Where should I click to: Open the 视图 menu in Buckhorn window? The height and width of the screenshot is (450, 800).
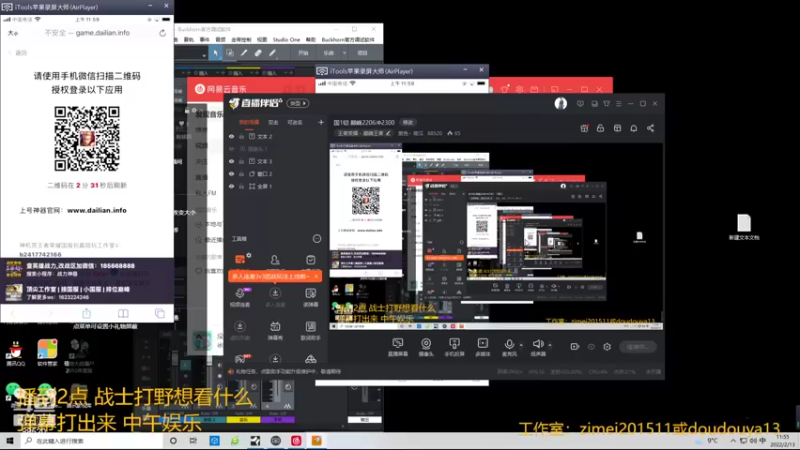[262, 40]
